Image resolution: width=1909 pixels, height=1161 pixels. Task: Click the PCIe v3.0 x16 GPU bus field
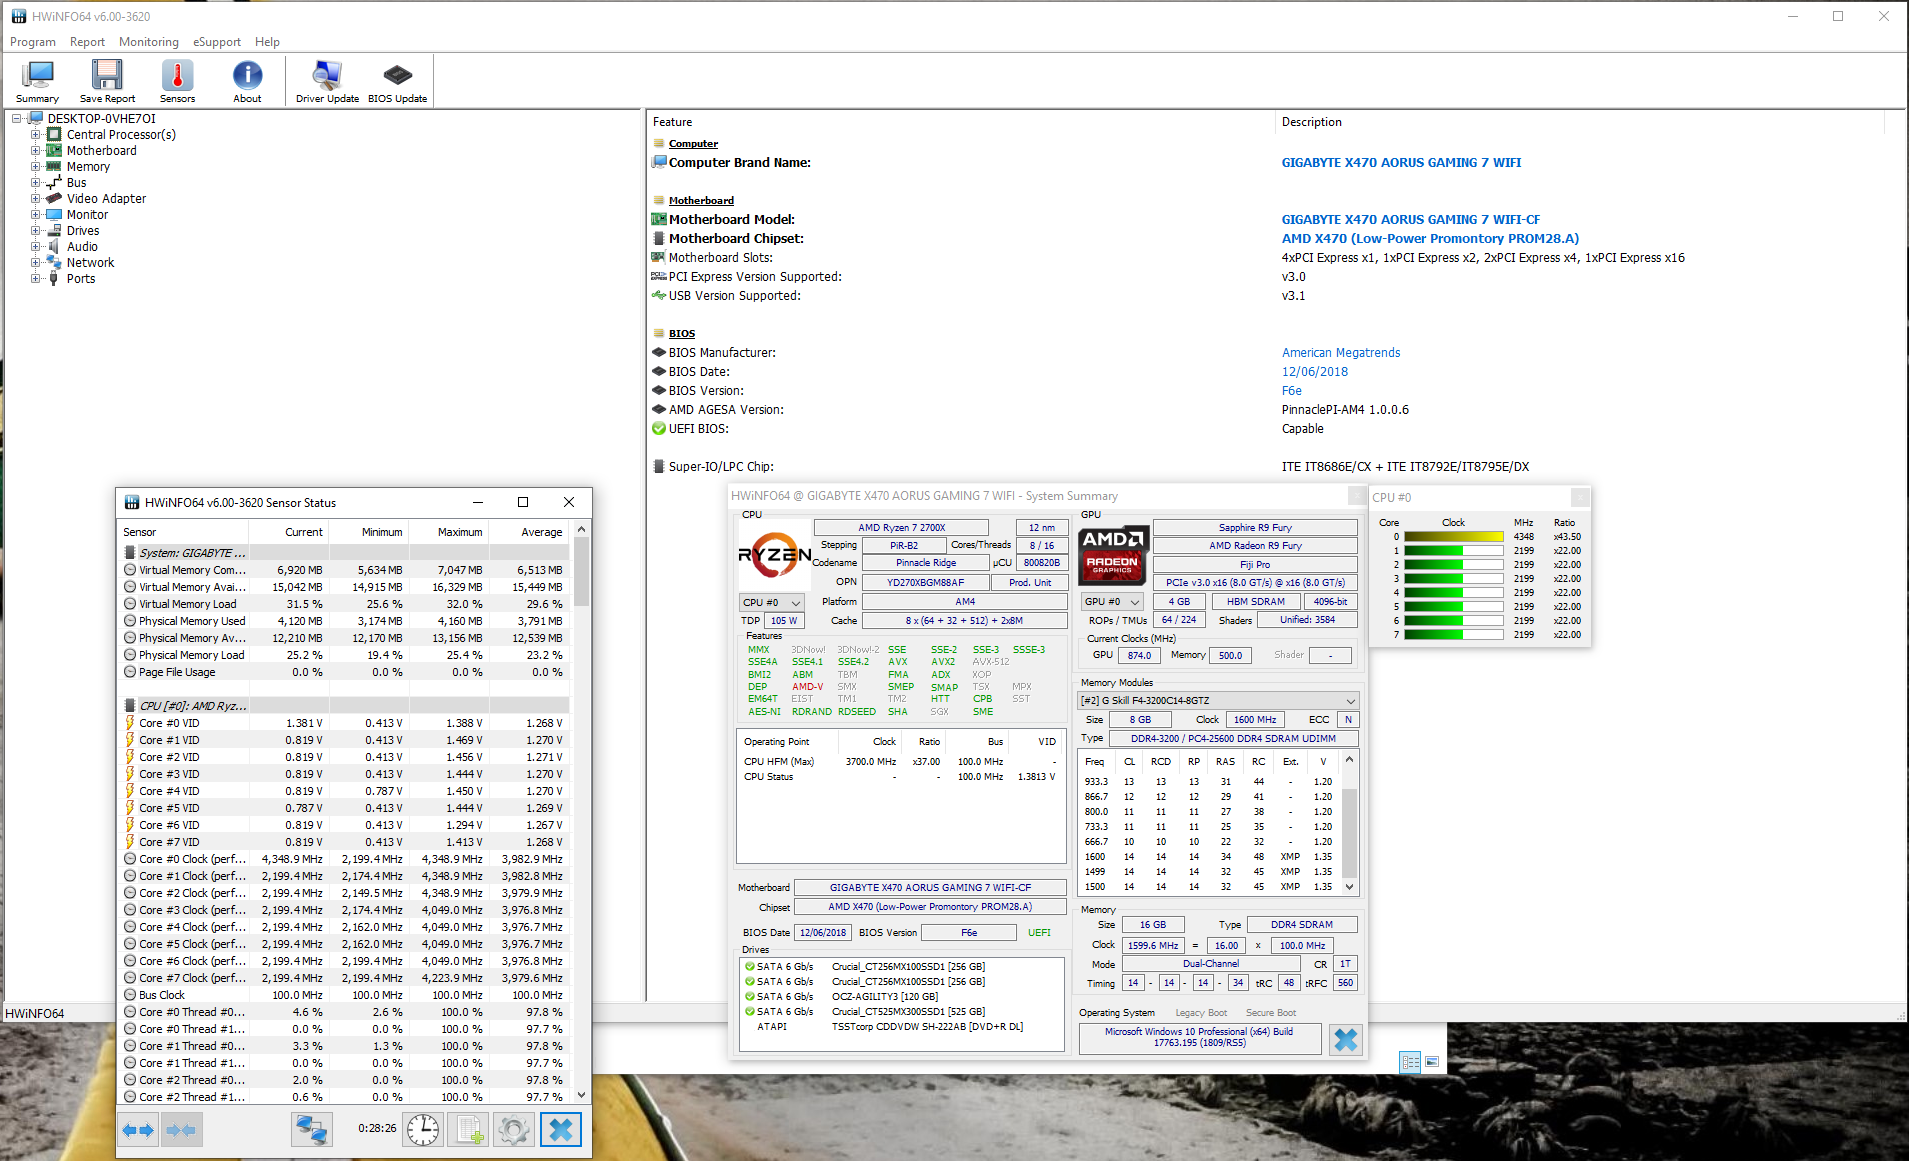(1255, 583)
